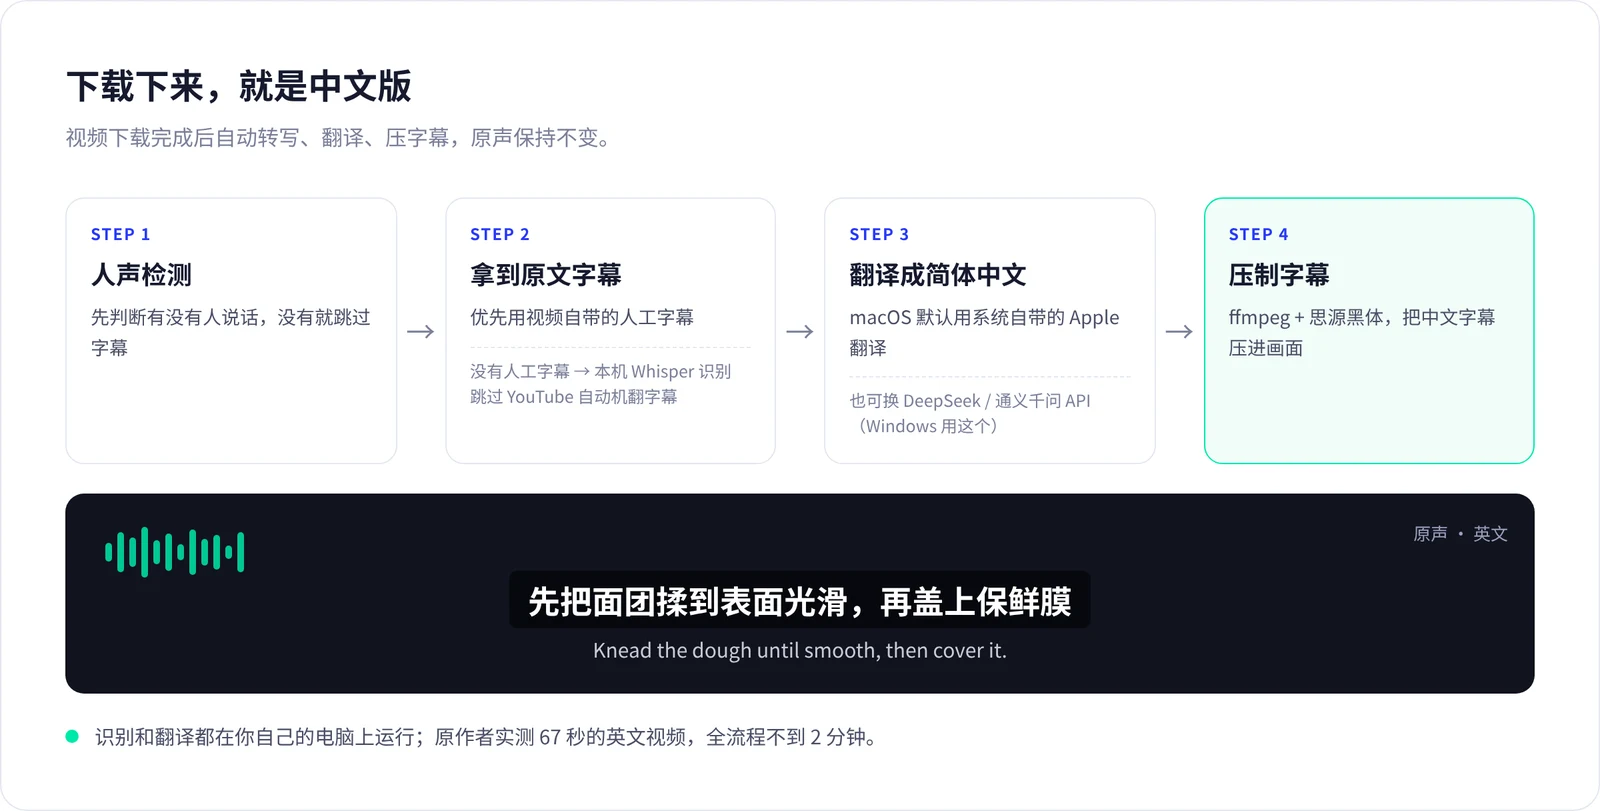Click the 压制字幕 card title

click(x=1279, y=275)
